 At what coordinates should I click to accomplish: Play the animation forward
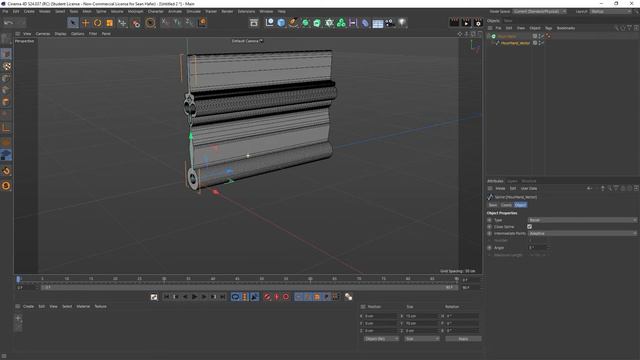[194, 297]
